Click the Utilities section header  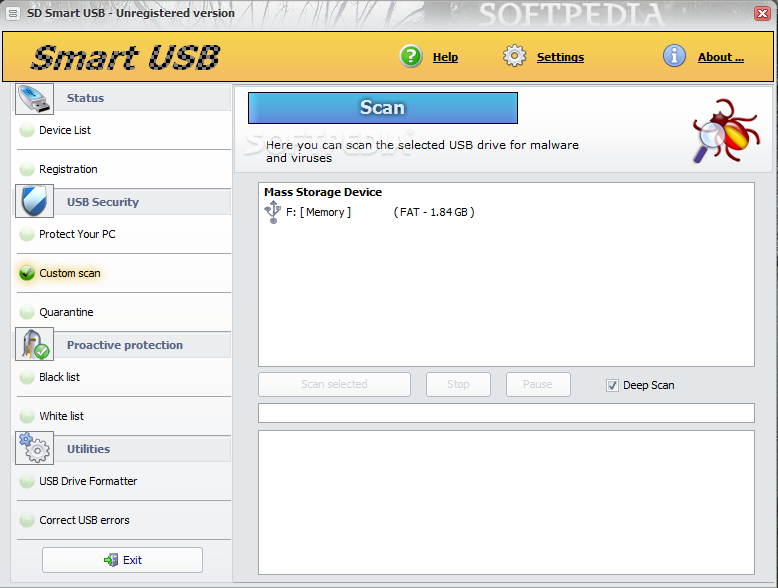click(x=122, y=449)
